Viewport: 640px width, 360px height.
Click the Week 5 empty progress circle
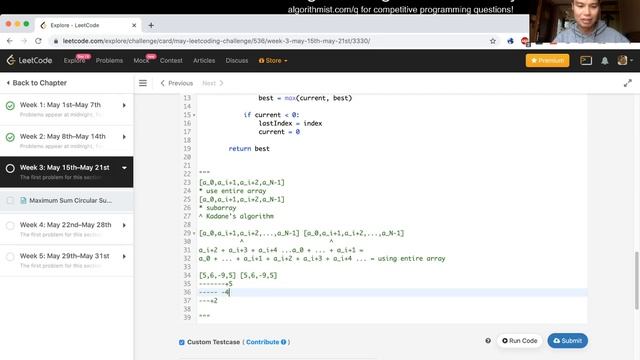10,257
